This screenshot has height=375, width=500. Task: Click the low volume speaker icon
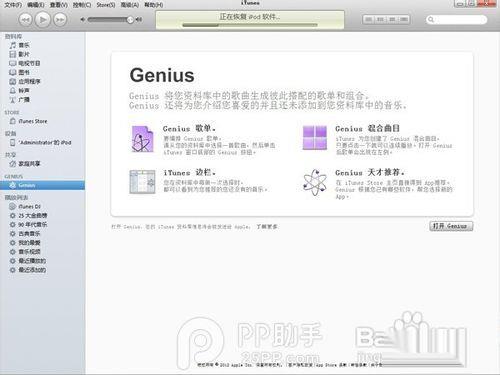[x=83, y=20]
